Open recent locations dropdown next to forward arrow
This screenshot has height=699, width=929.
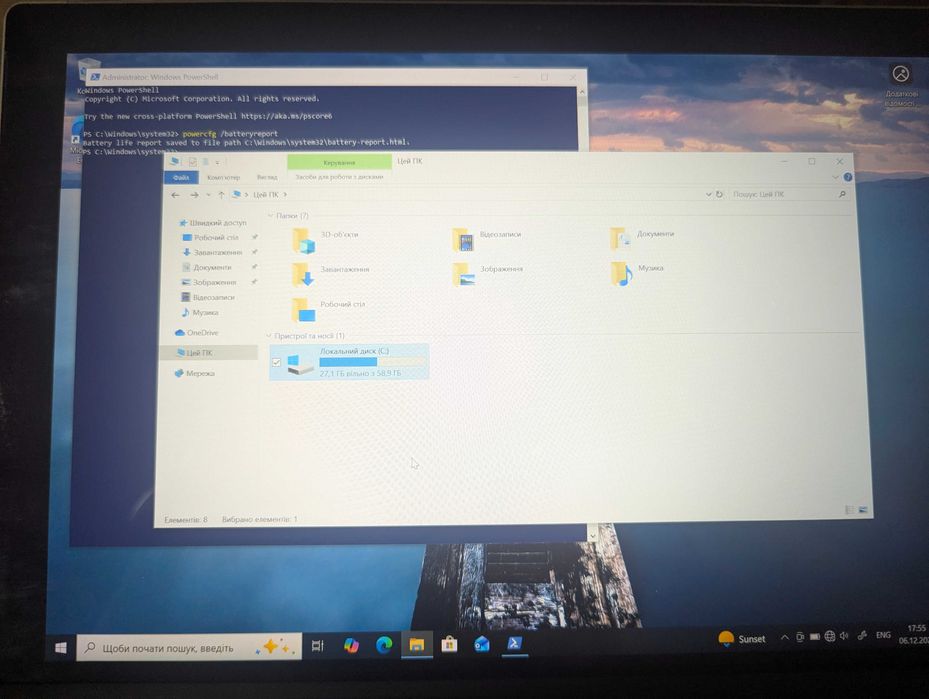pyautogui.click(x=208, y=195)
